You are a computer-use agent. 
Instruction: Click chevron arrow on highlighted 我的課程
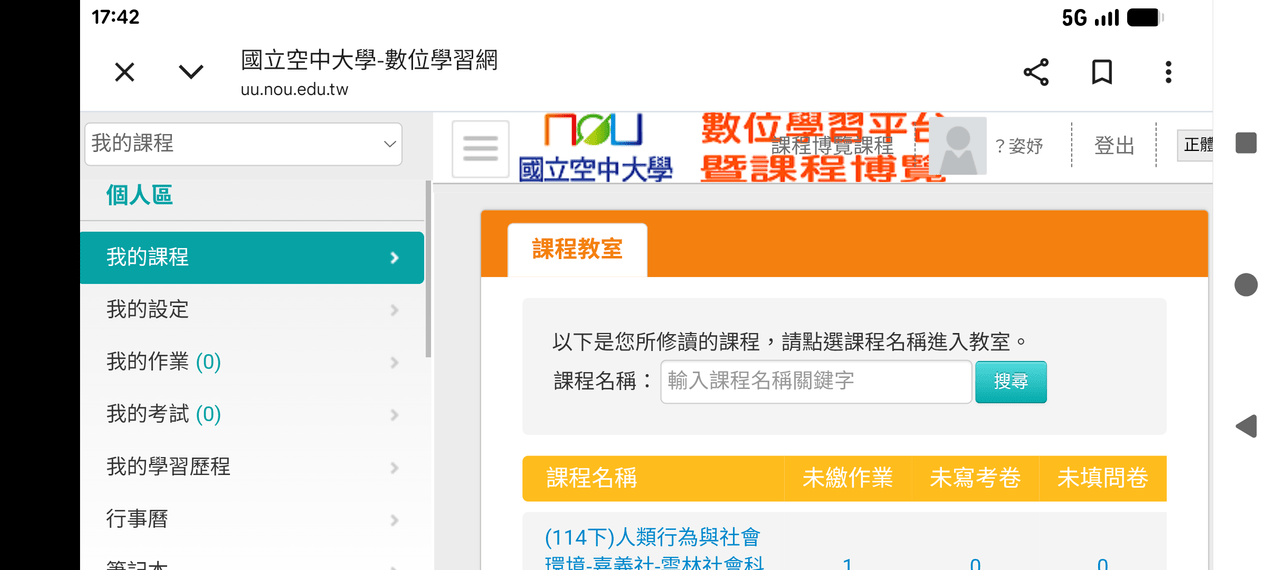click(394, 258)
